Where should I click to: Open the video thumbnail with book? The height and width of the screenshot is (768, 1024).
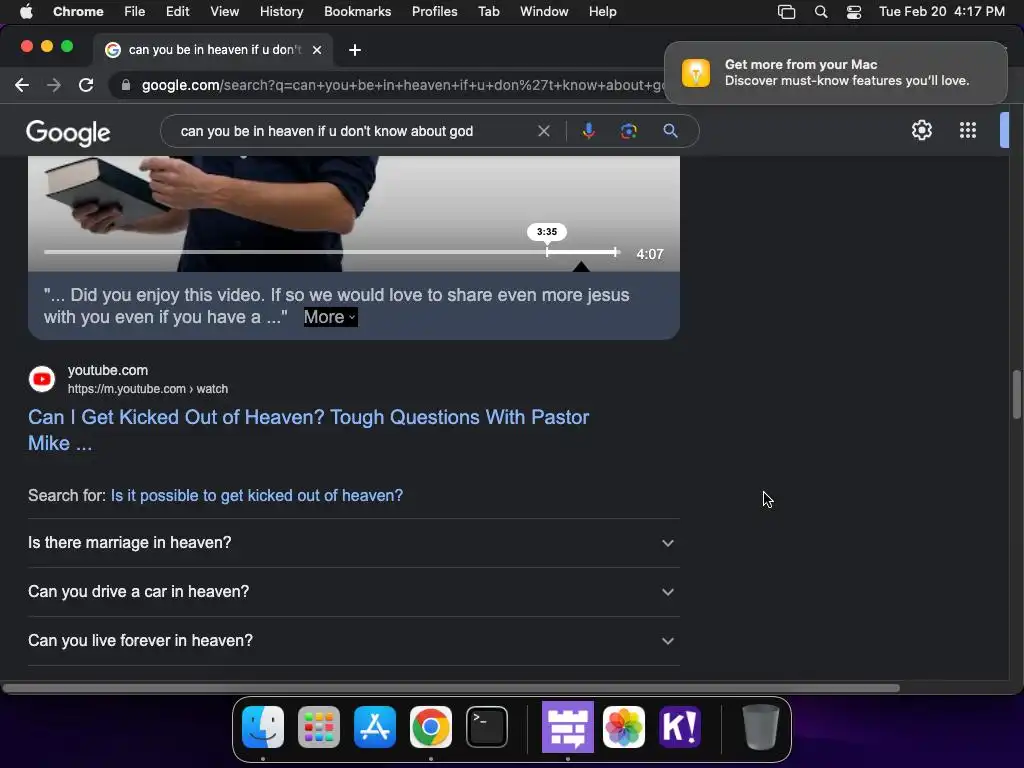pos(353,214)
